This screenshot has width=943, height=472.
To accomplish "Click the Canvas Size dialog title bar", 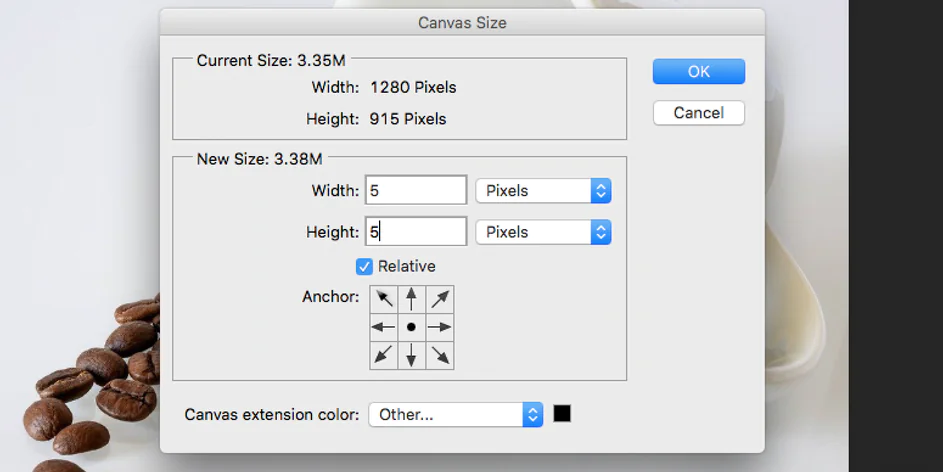I will click(462, 21).
